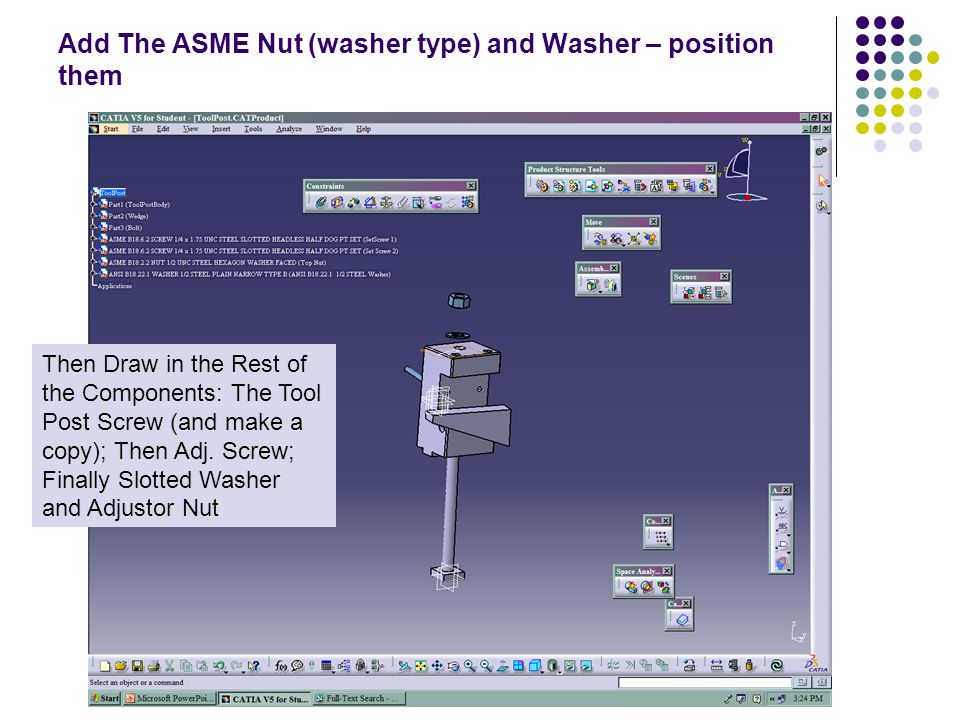Click the Fix Together paperclip icon
The height and width of the screenshot is (720, 960).
[x=402, y=202]
